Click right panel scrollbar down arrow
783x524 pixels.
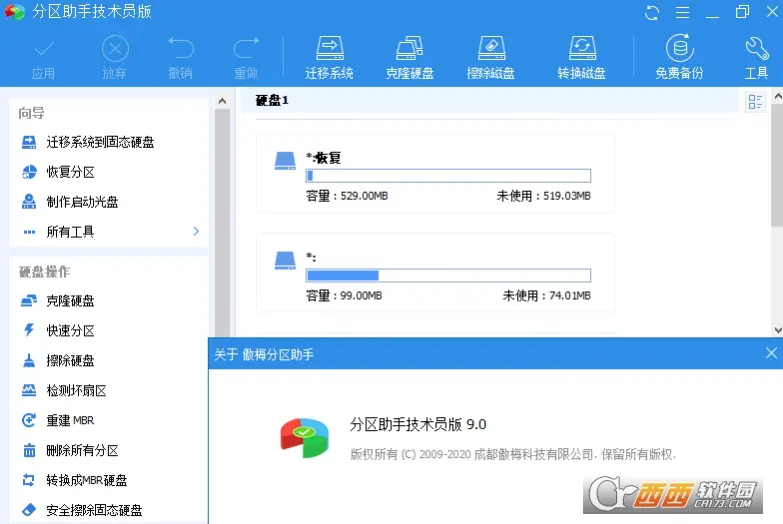[x=778, y=330]
